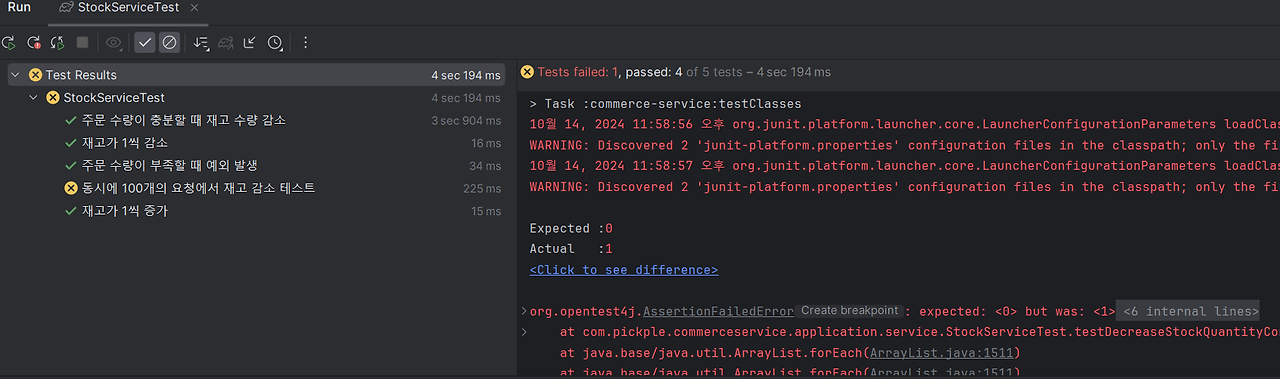Image resolution: width=1280 pixels, height=379 pixels.
Task: Open the sort tests options
Action: [x=202, y=43]
